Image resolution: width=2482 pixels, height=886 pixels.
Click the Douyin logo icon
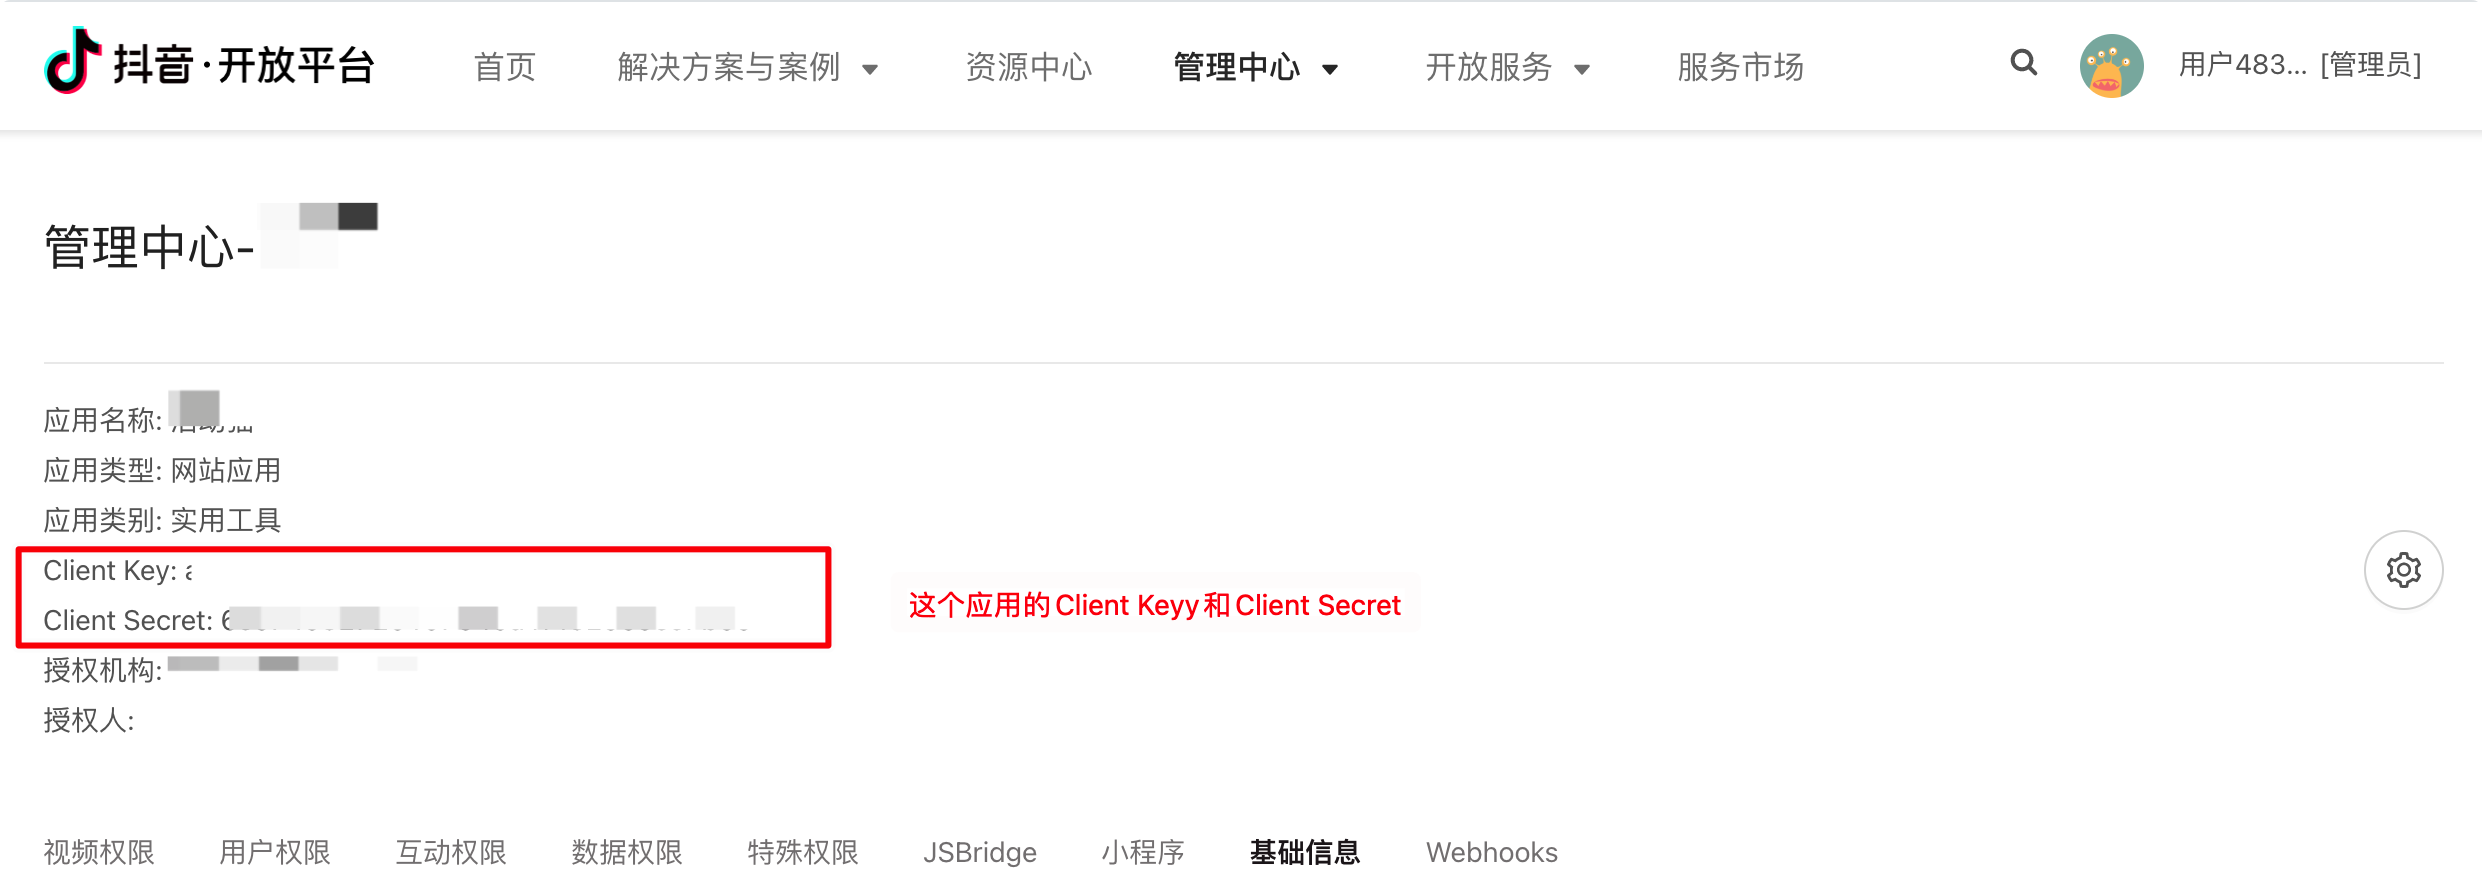pyautogui.click(x=73, y=61)
